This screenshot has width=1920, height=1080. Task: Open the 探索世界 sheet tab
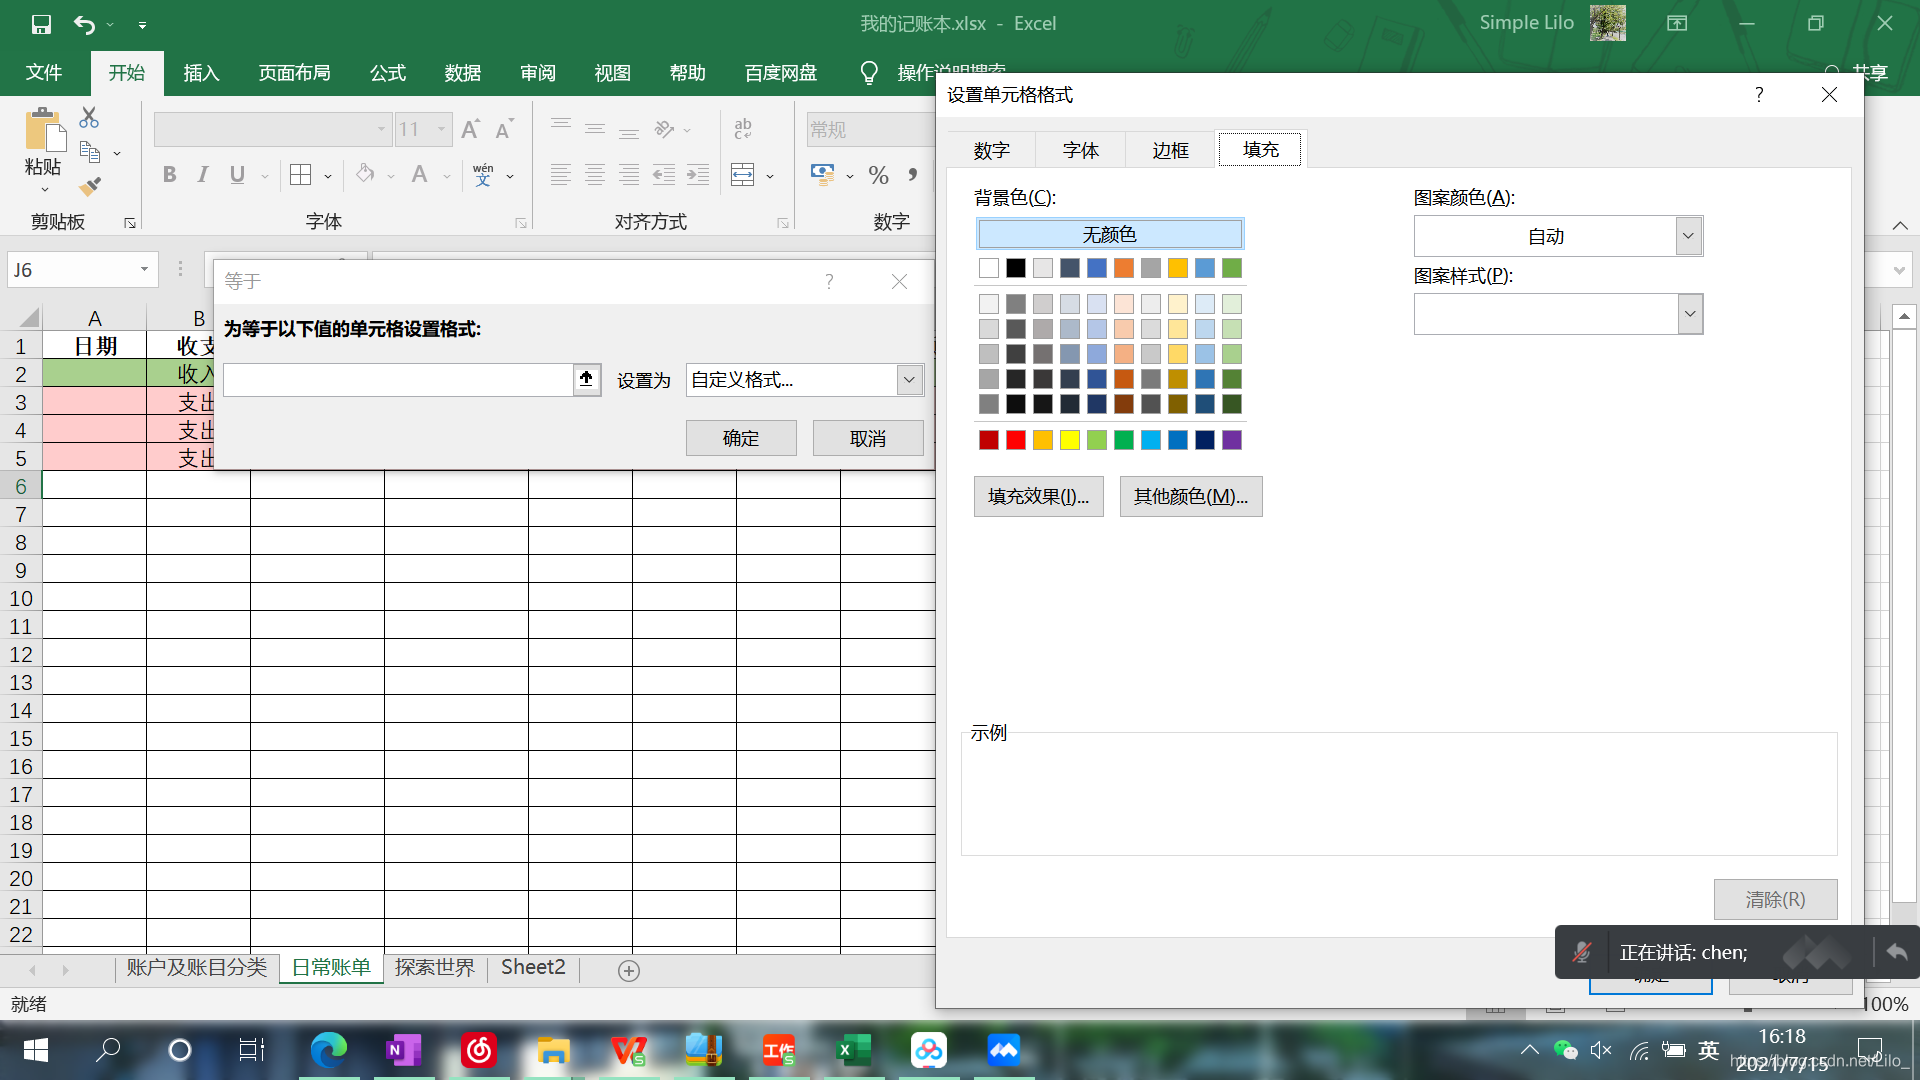[434, 967]
